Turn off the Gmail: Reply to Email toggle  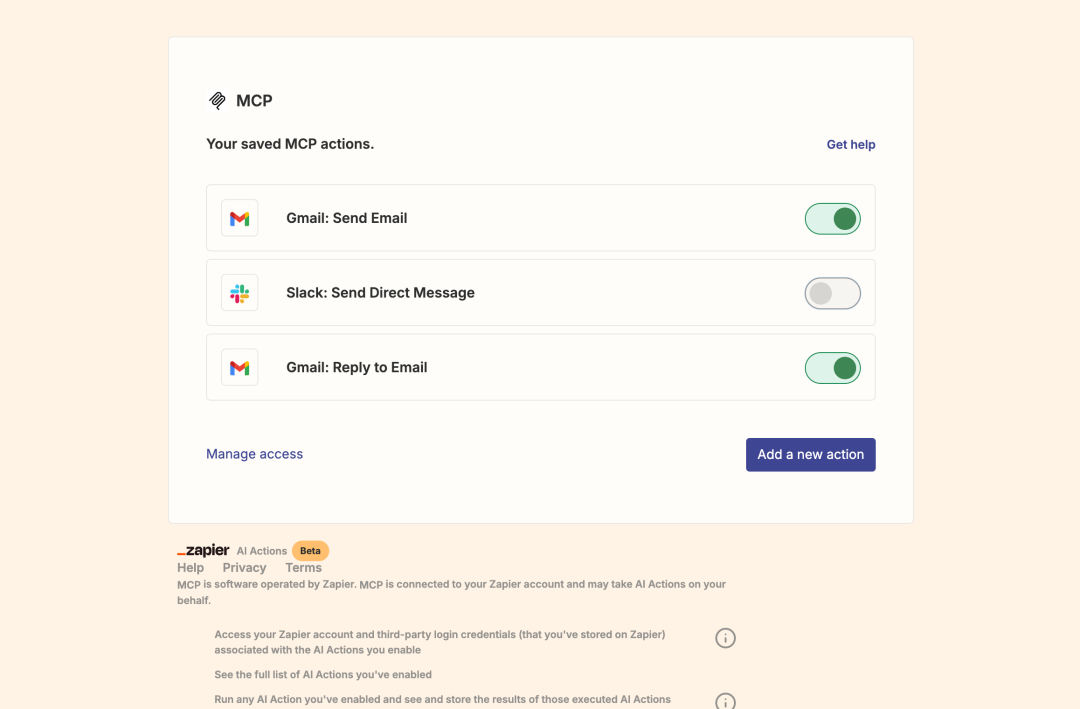point(832,368)
